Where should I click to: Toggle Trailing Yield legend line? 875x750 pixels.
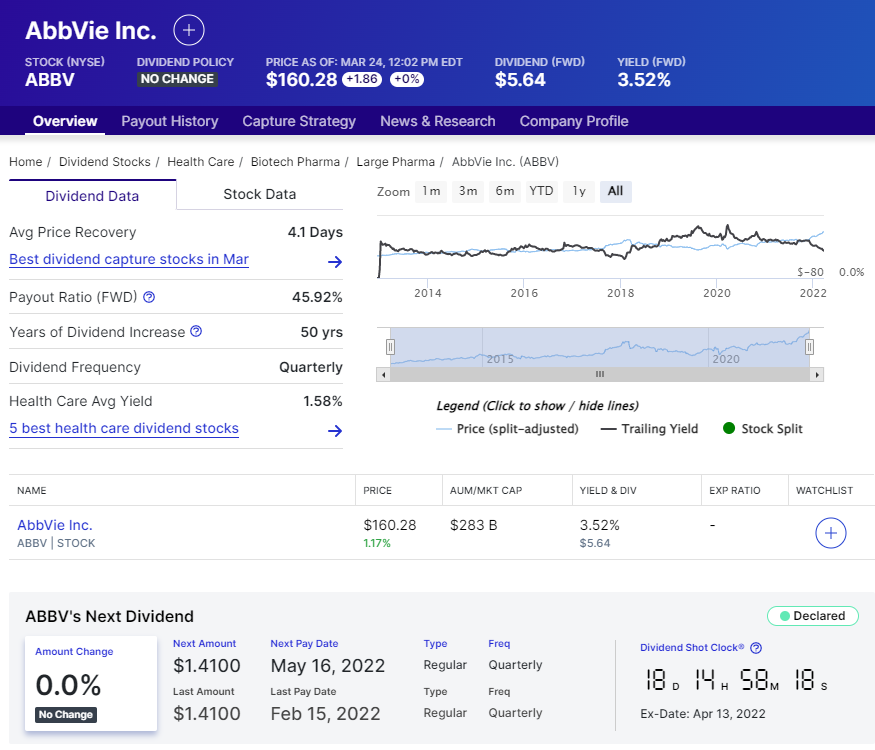pos(649,429)
